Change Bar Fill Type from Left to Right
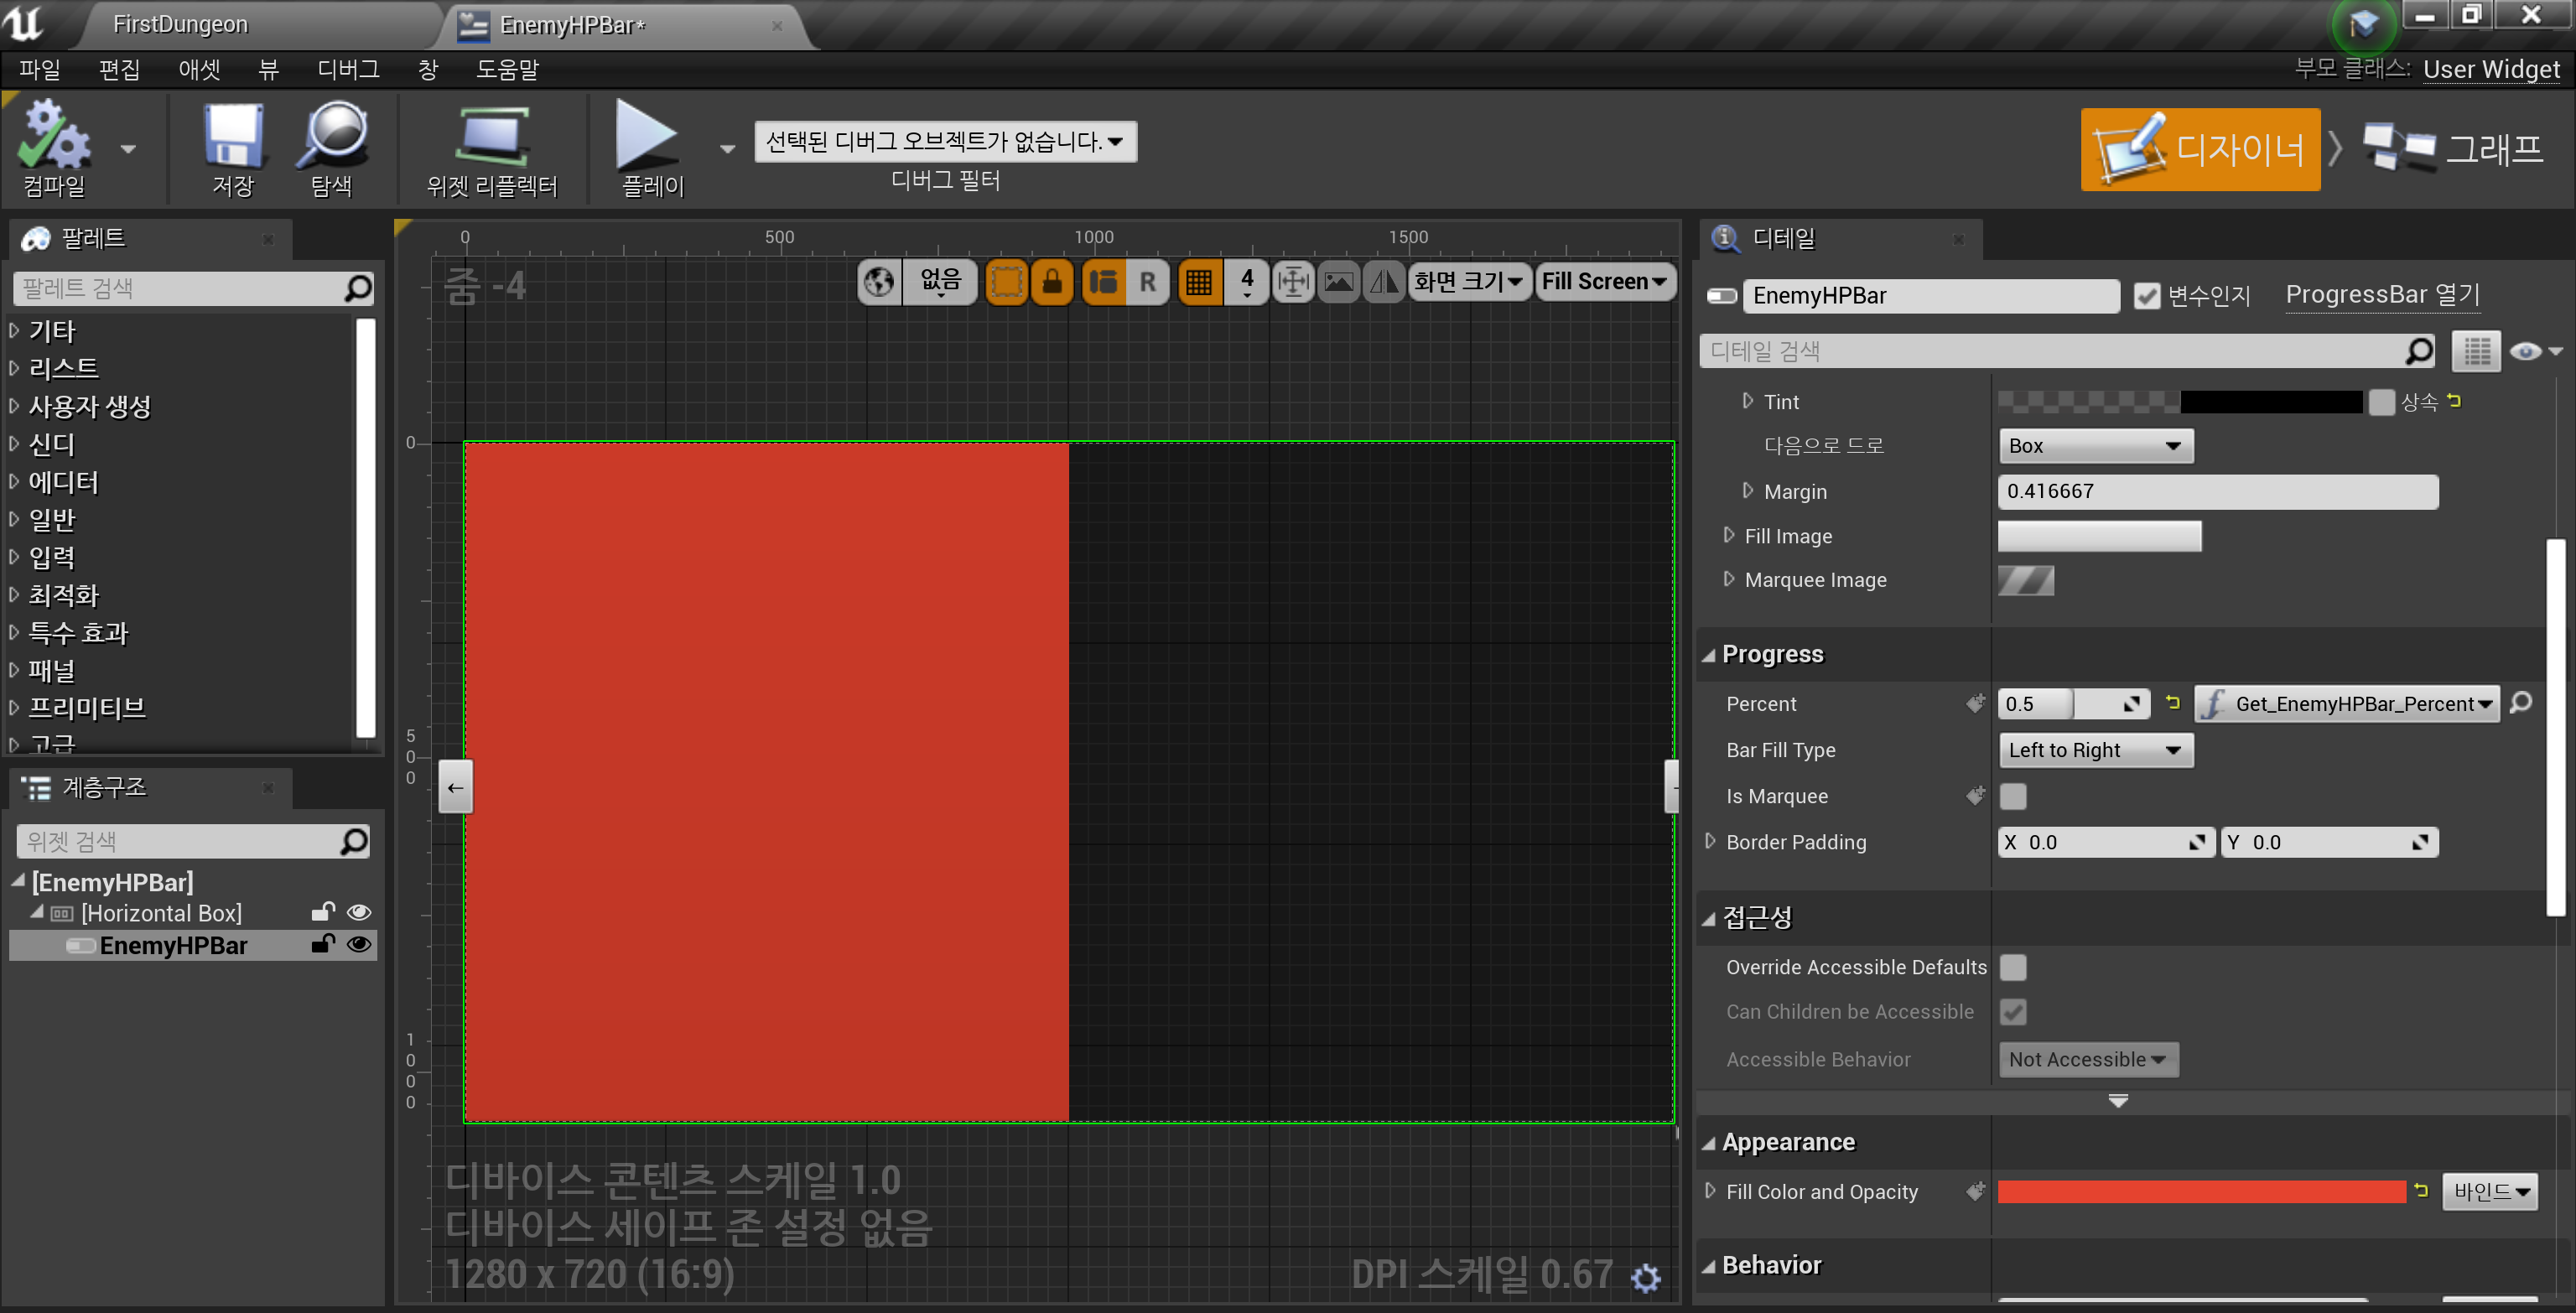The height and width of the screenshot is (1313, 2576). click(x=2095, y=750)
